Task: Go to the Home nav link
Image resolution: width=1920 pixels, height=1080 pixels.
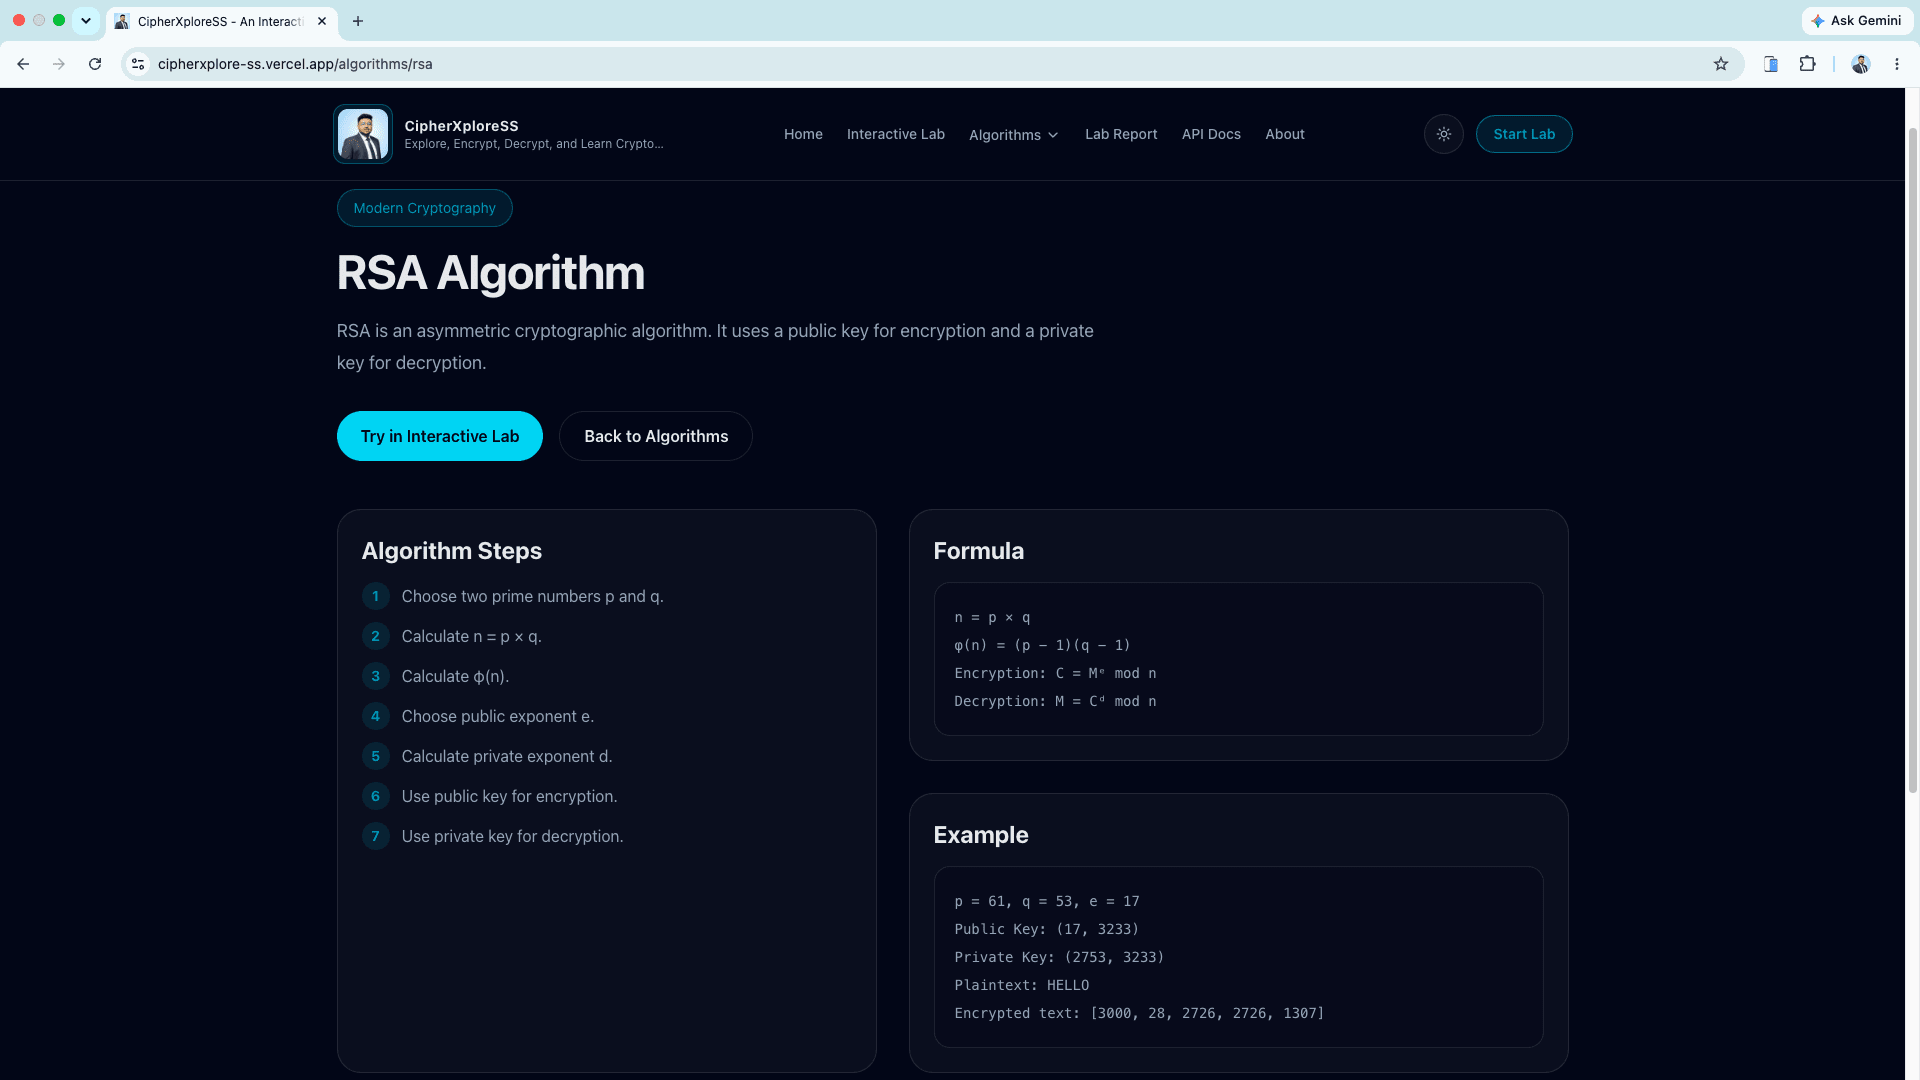Action: [803, 134]
